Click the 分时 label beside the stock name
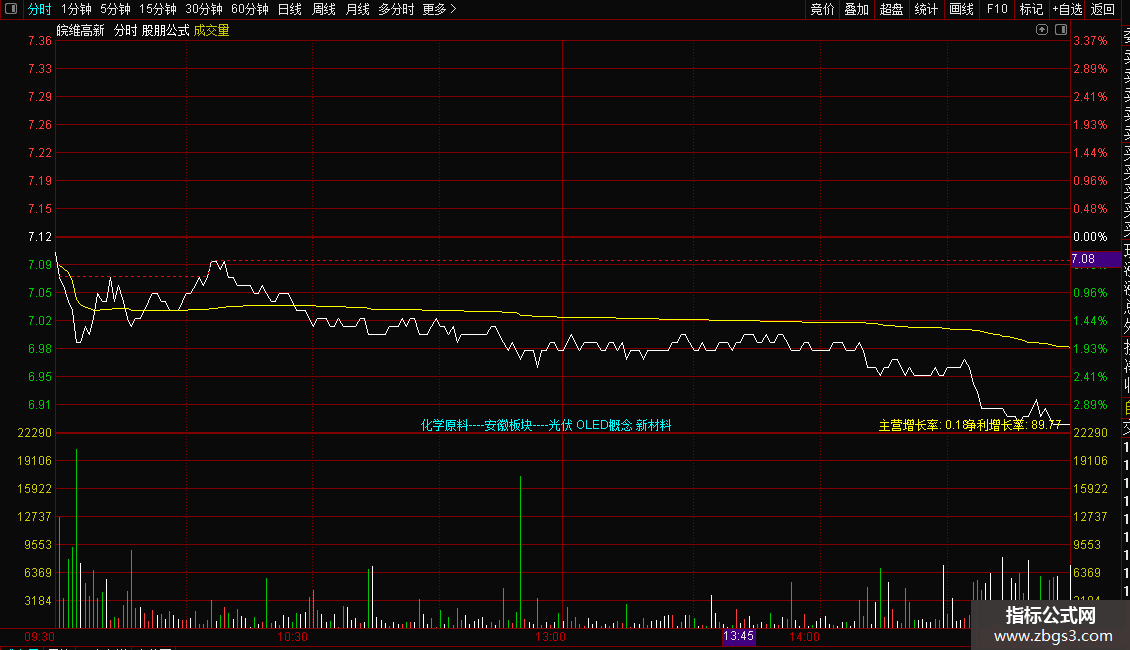The width and height of the screenshot is (1130, 650). (125, 30)
